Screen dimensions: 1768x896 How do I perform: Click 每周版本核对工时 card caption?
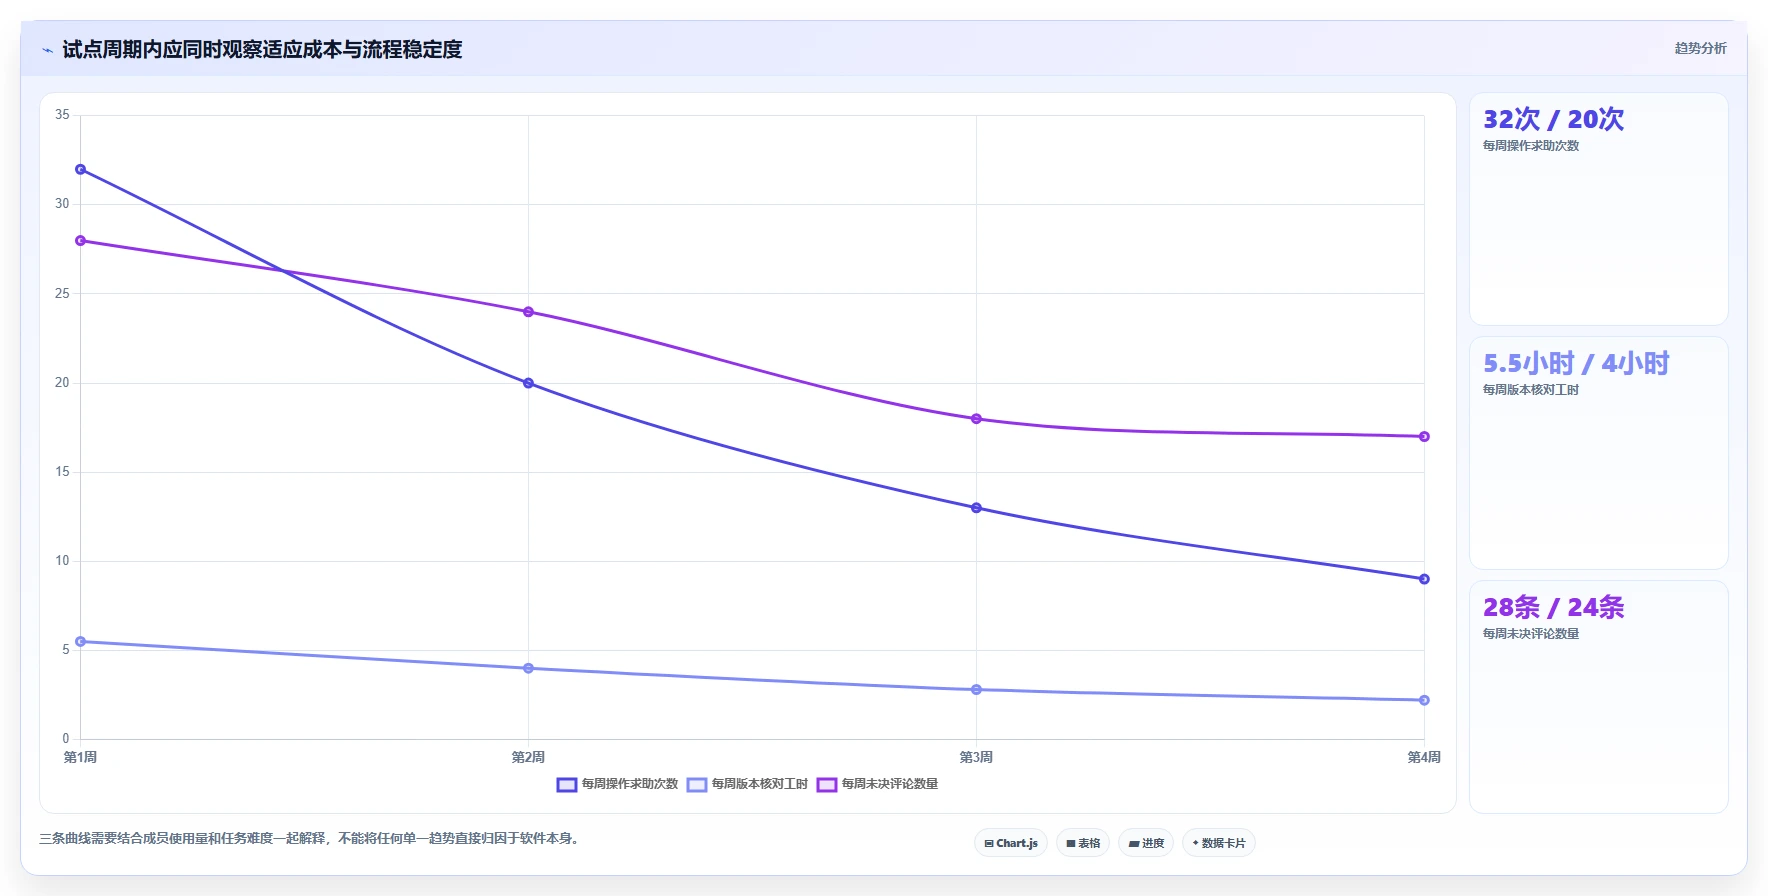point(1531,390)
